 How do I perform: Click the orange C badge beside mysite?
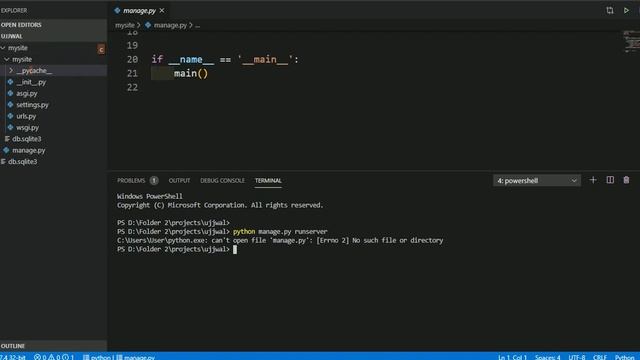101,49
